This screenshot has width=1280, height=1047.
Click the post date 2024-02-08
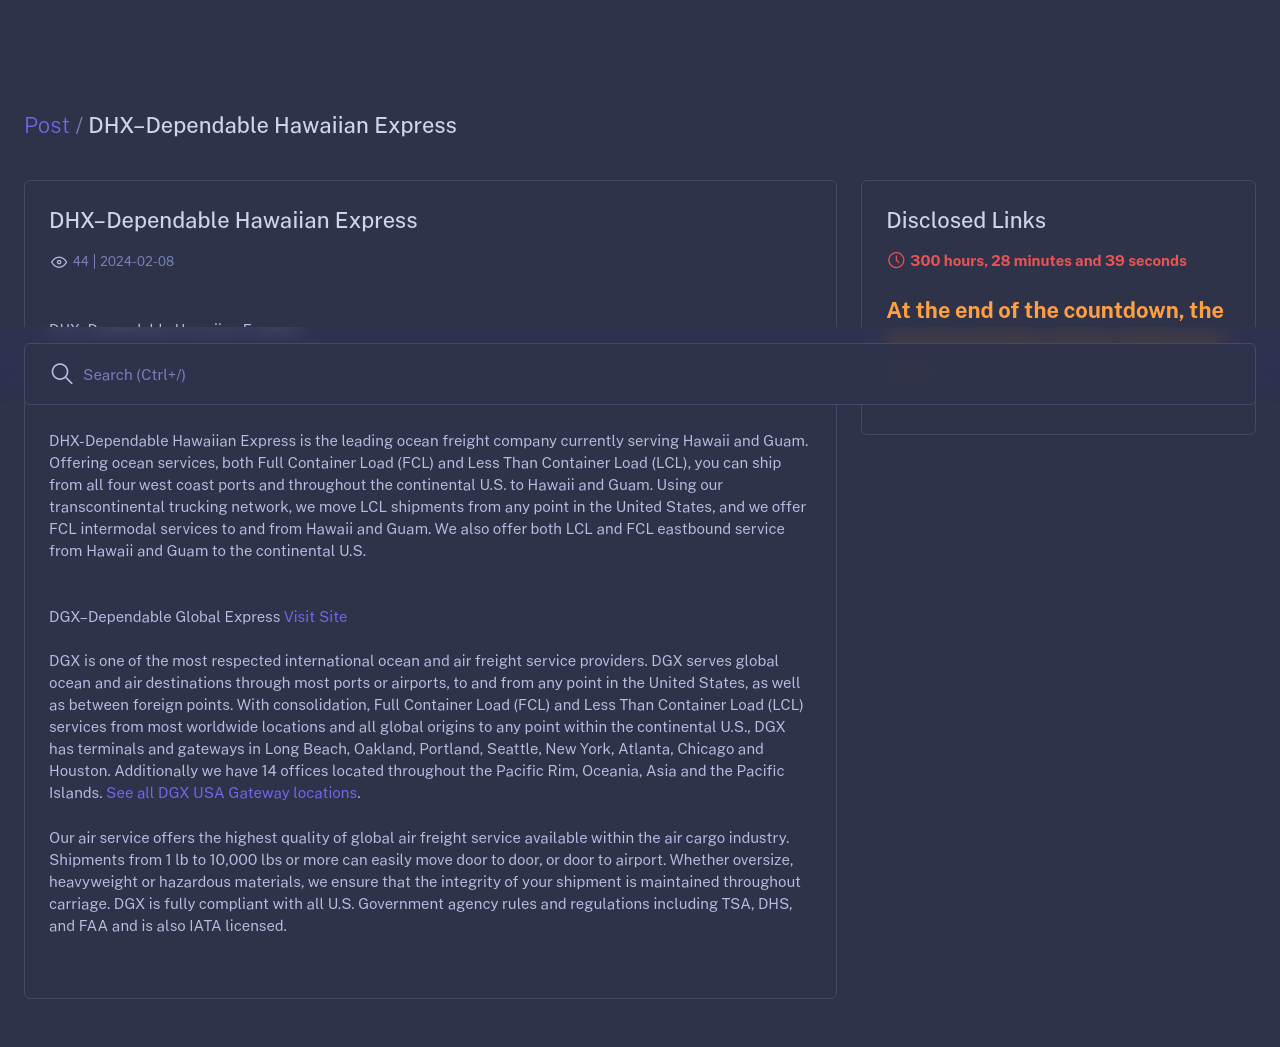(x=137, y=262)
